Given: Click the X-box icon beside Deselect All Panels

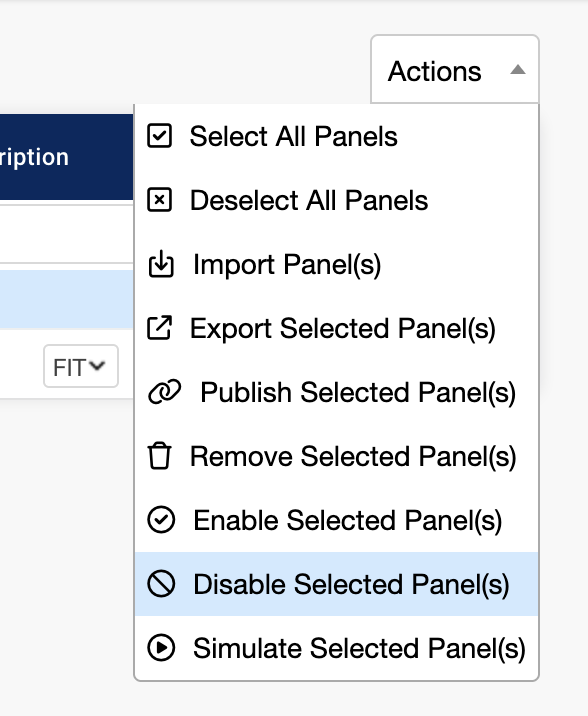Looking at the screenshot, I should click(159, 200).
